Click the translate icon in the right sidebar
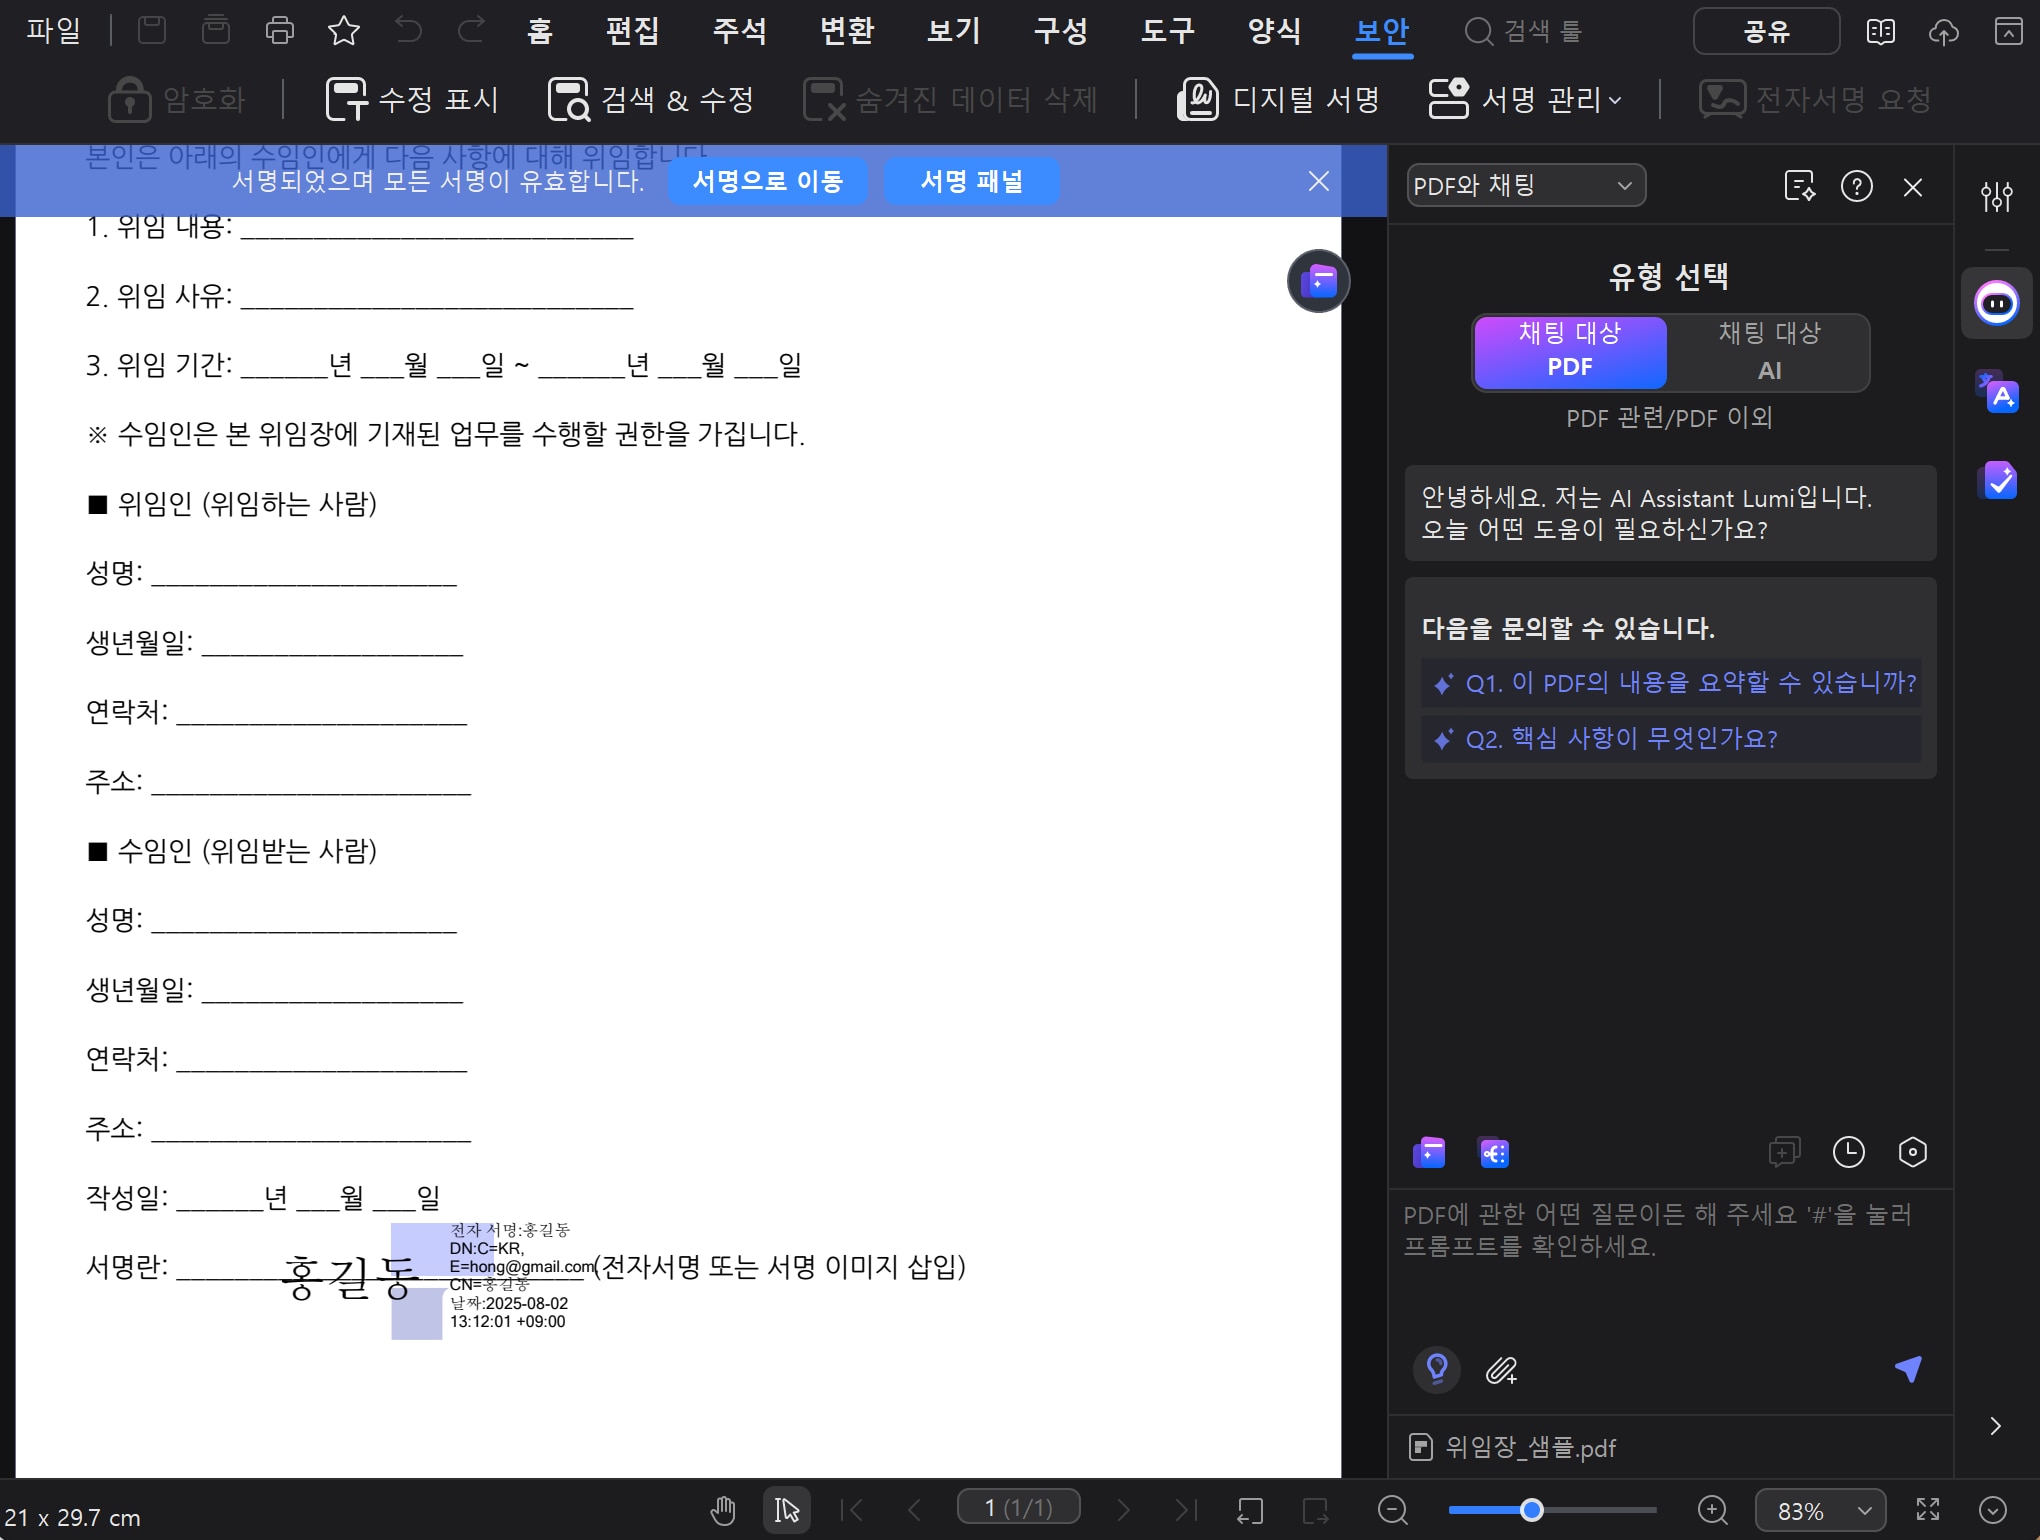This screenshot has width=2040, height=1540. pos(1997,392)
